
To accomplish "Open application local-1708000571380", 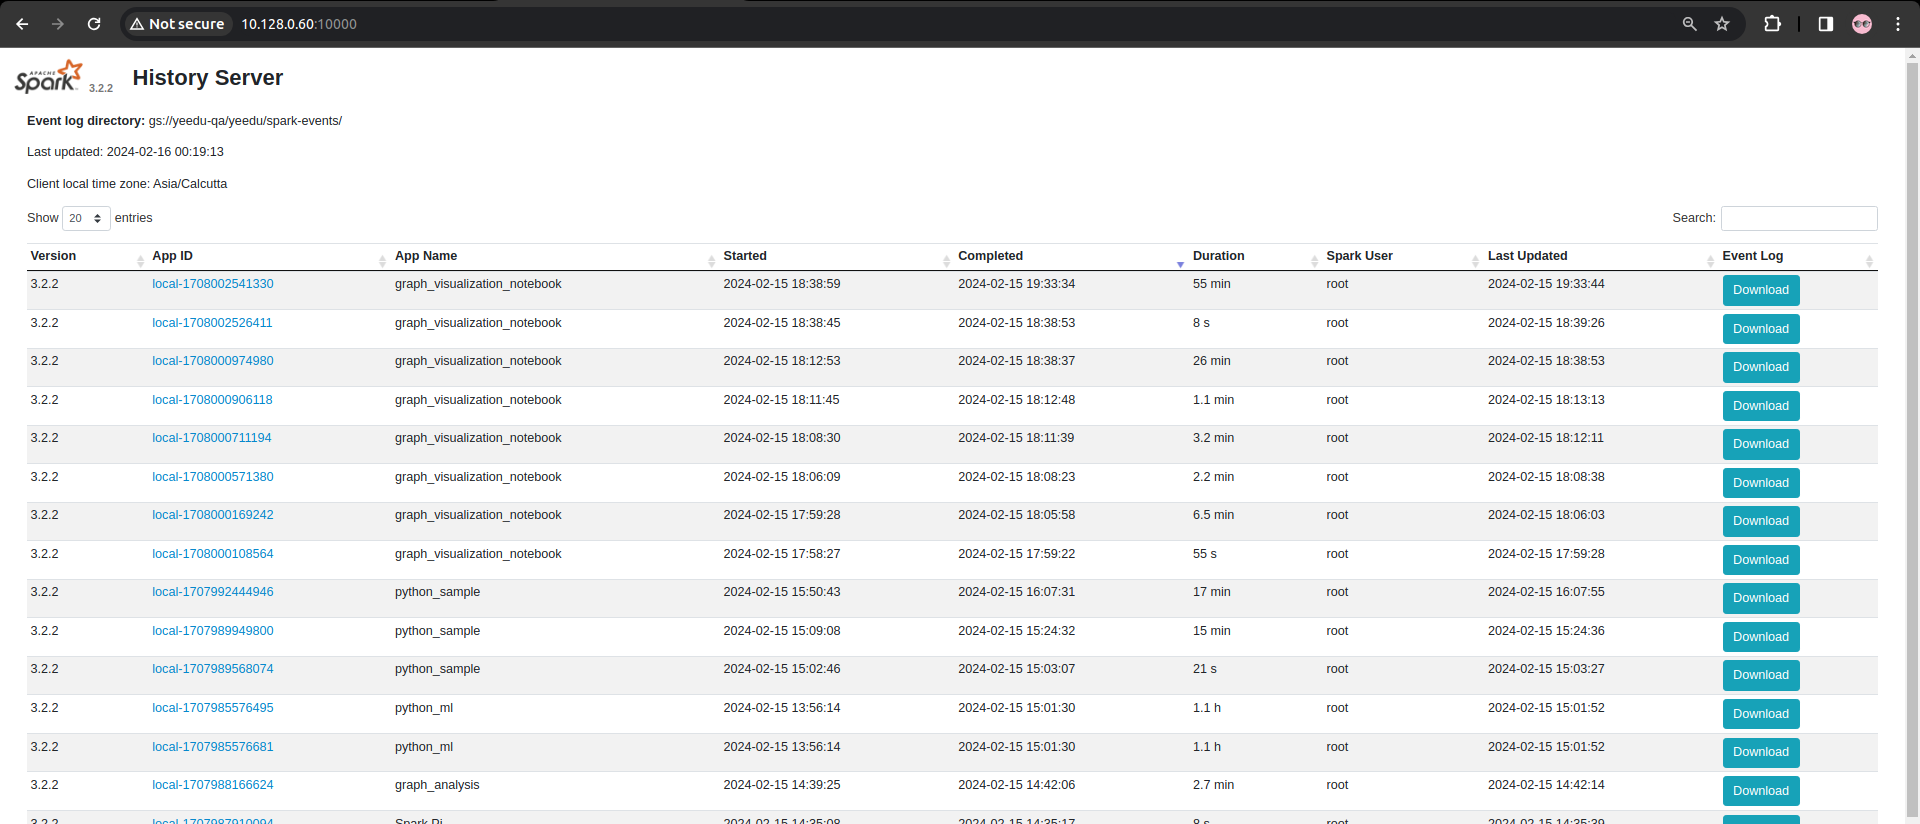I will click(213, 477).
